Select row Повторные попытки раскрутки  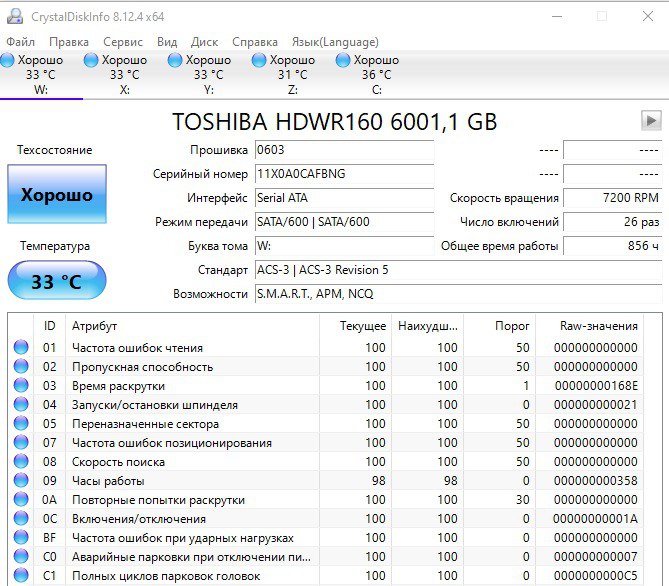click(326, 499)
